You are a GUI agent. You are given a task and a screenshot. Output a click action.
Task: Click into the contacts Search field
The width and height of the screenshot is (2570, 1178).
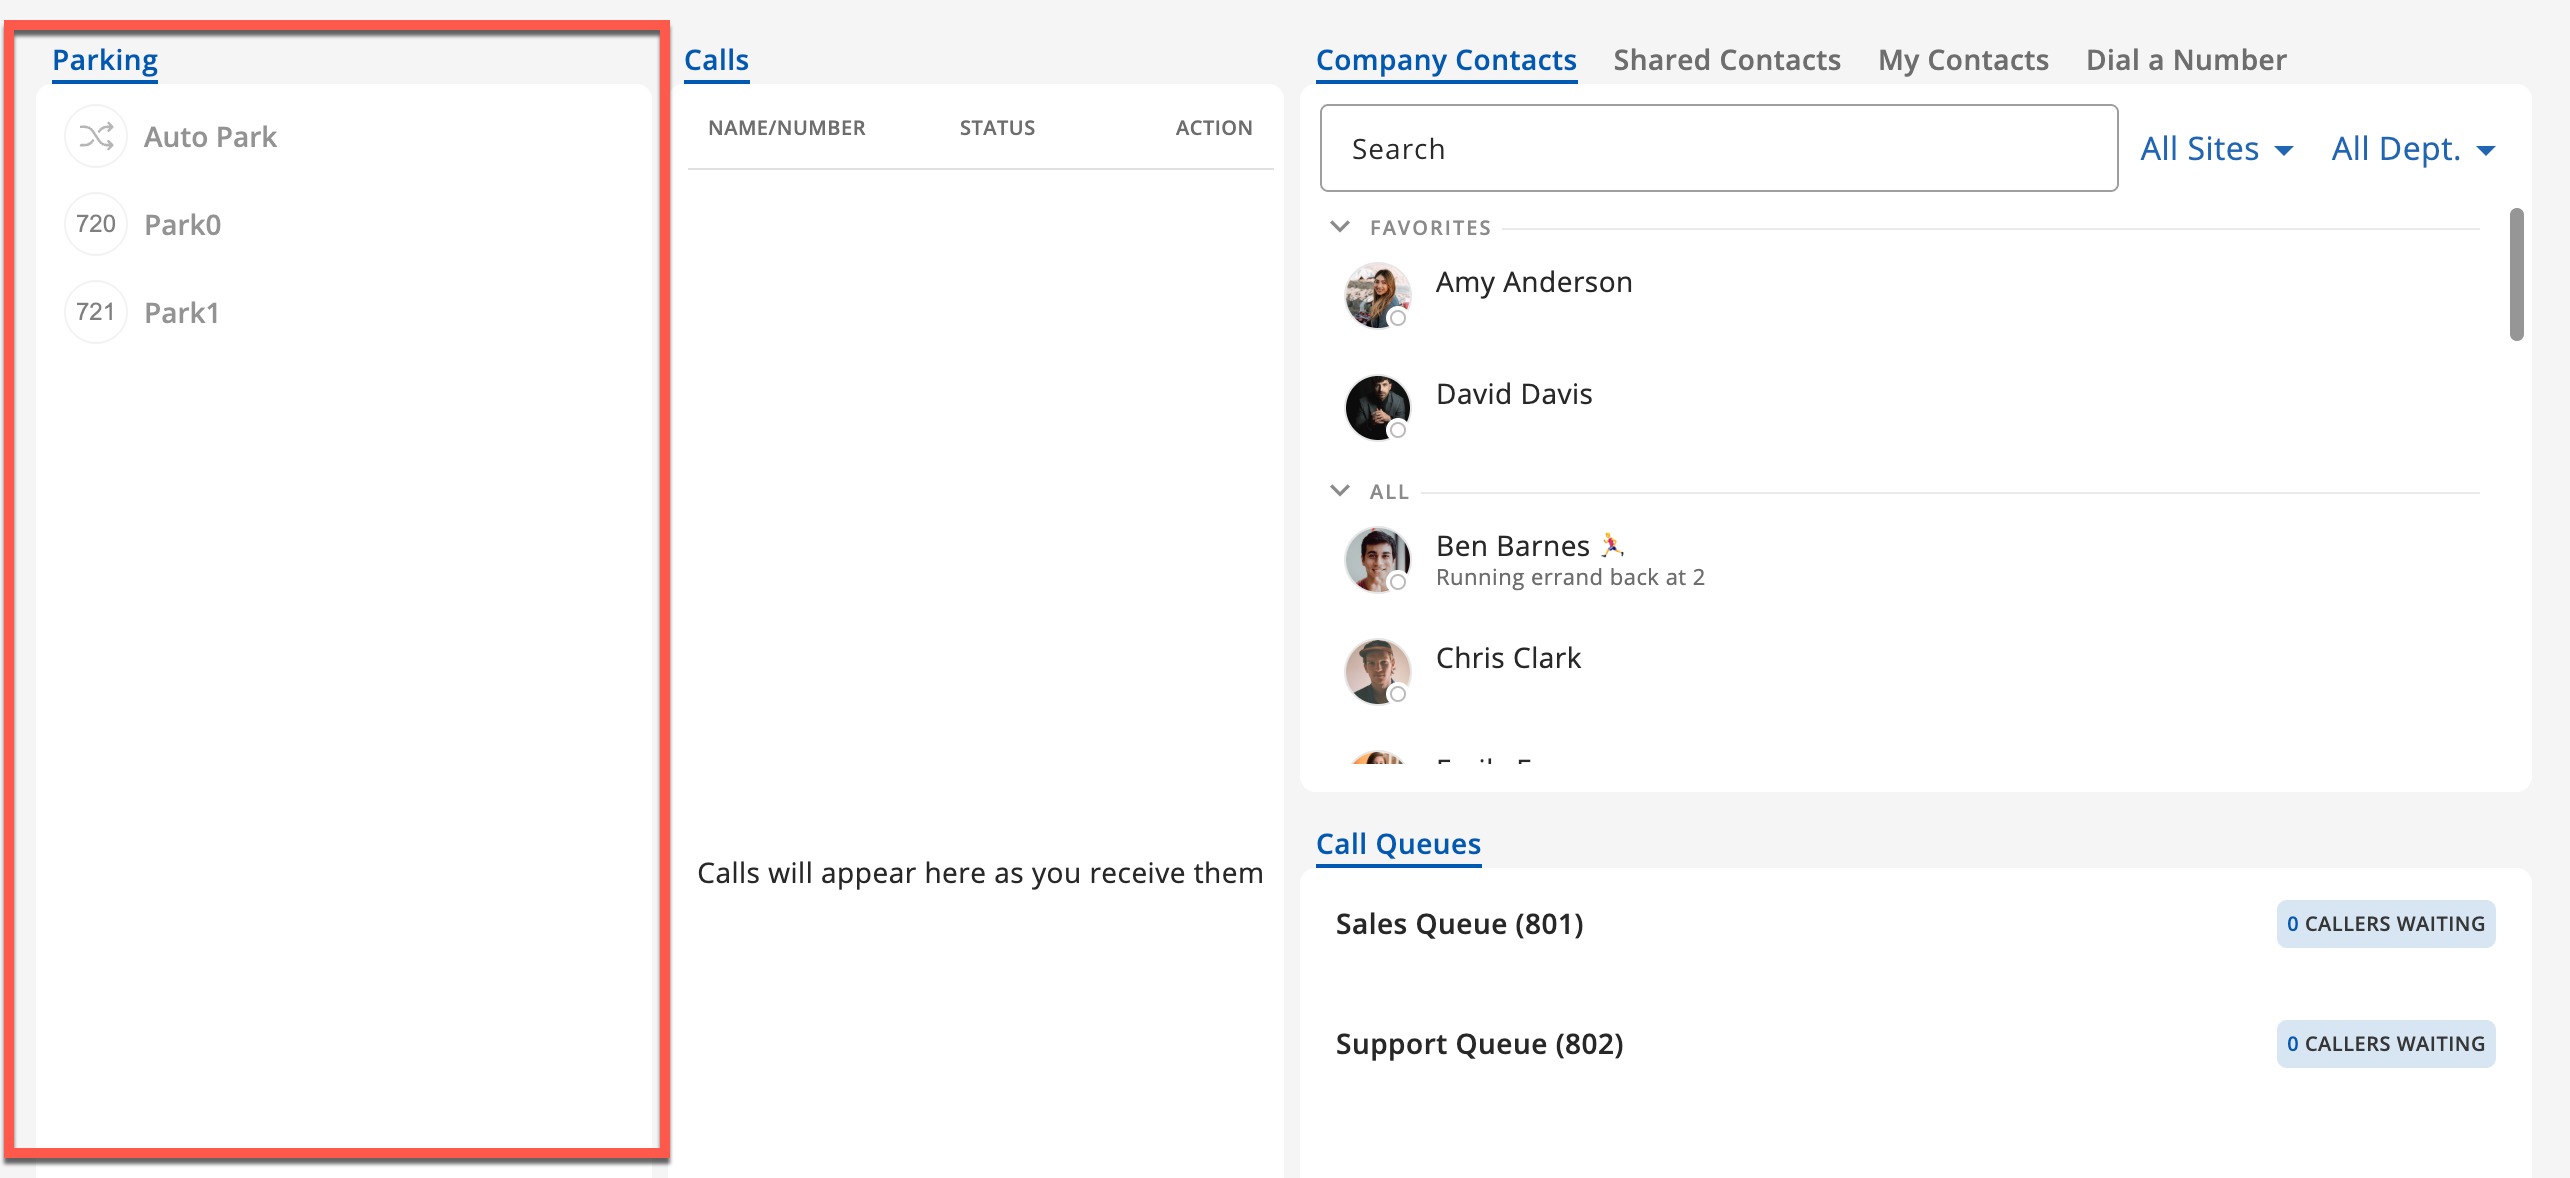tap(1717, 149)
